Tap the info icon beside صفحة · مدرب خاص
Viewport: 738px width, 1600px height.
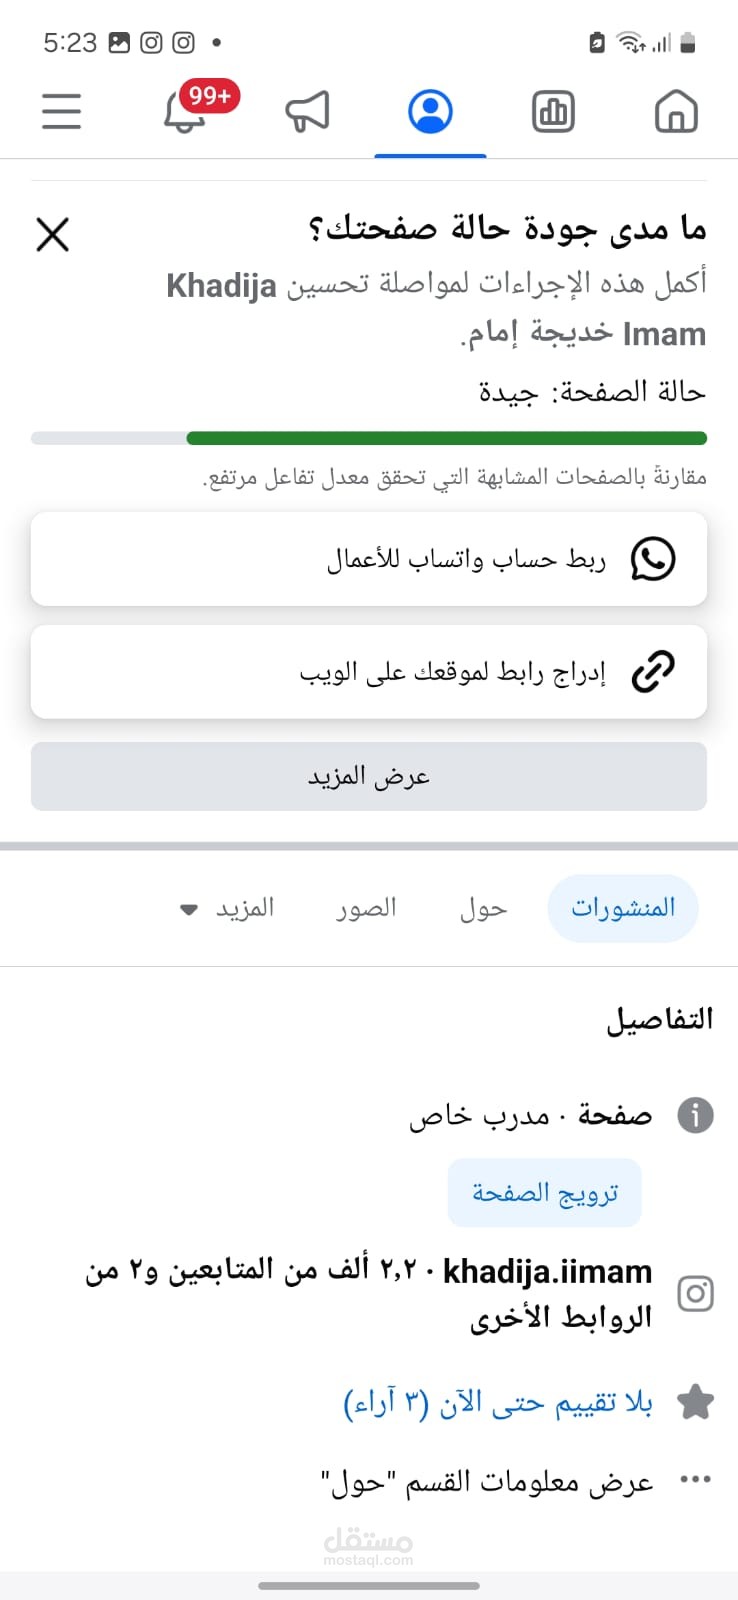[695, 1114]
